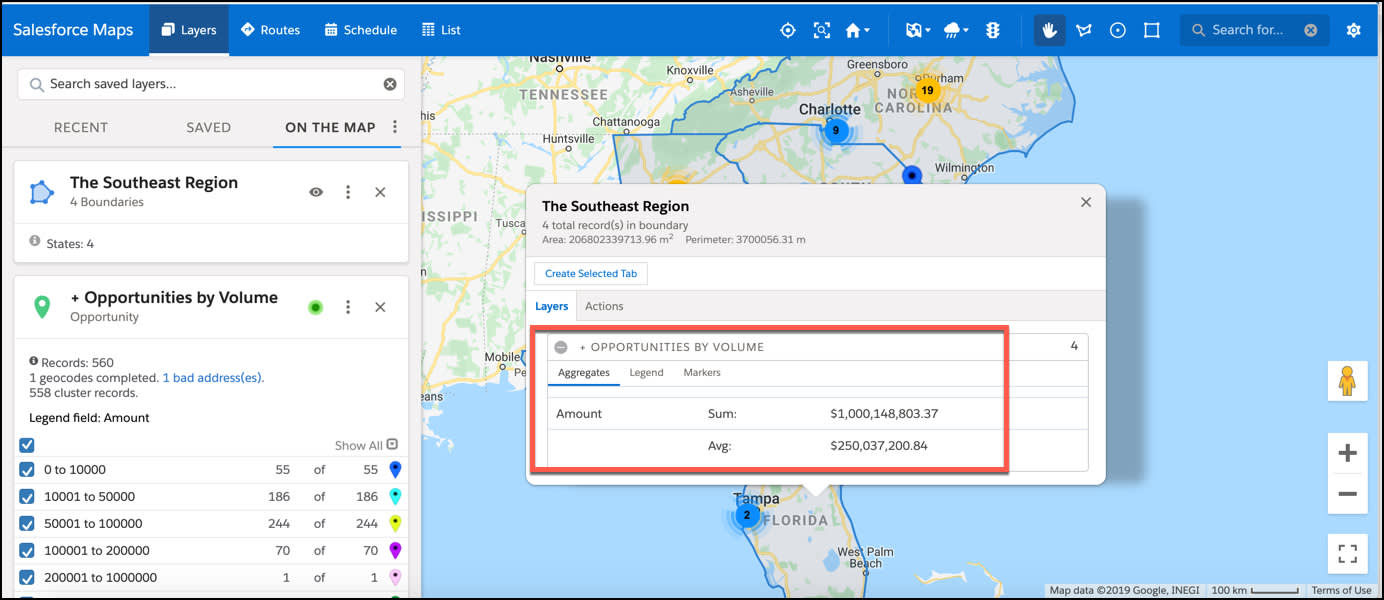1384x600 pixels.
Task: Open Salesforce Maps settings gear
Action: 1354,30
